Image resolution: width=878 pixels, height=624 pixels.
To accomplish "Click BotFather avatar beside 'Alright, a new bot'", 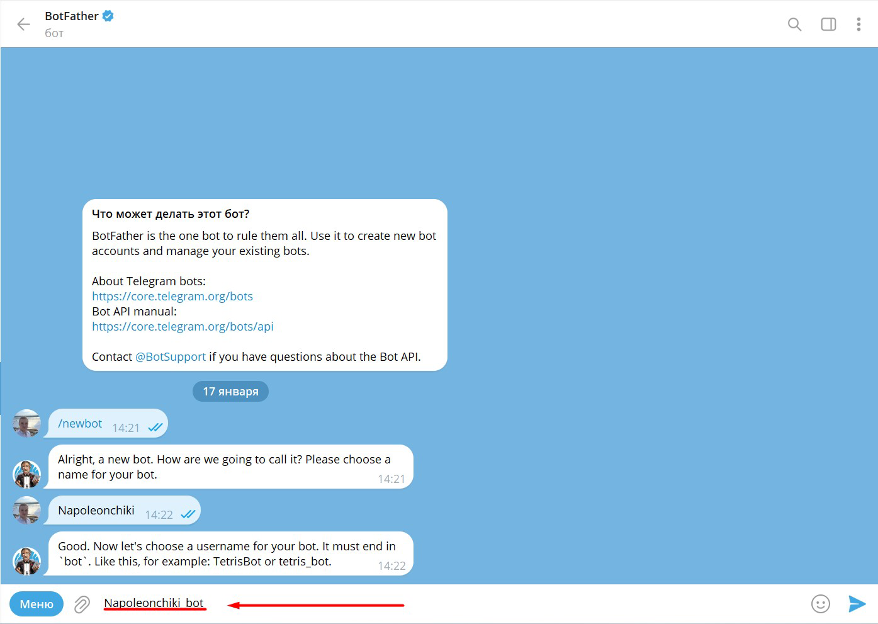I will [27, 474].
